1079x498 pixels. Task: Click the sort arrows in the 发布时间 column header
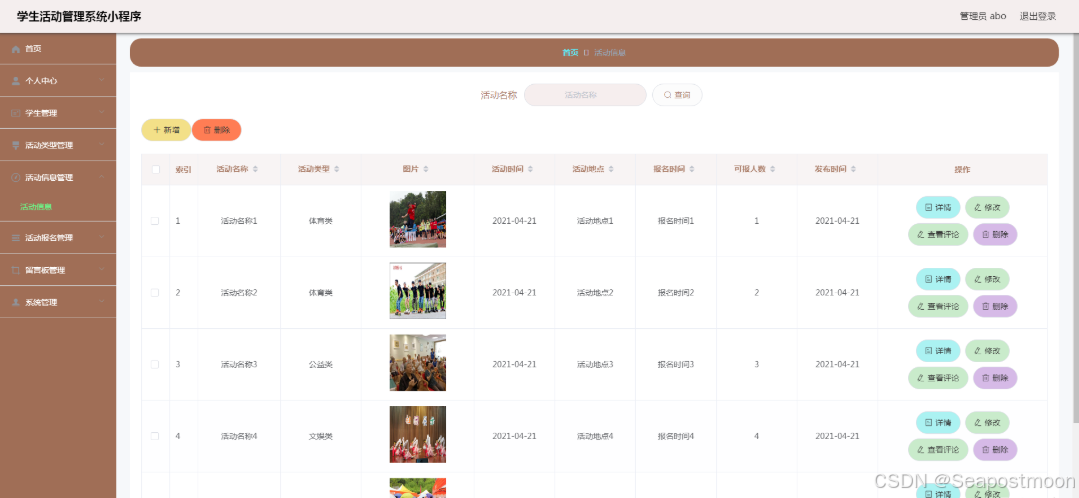pyautogui.click(x=853, y=169)
